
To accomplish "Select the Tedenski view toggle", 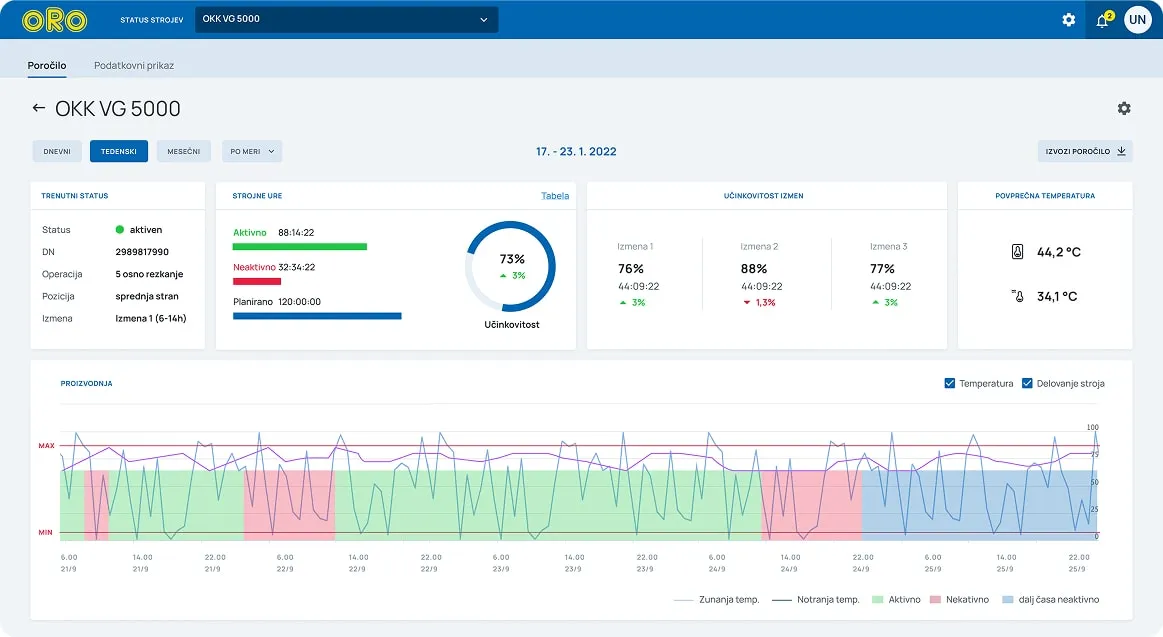I will click(x=119, y=151).
